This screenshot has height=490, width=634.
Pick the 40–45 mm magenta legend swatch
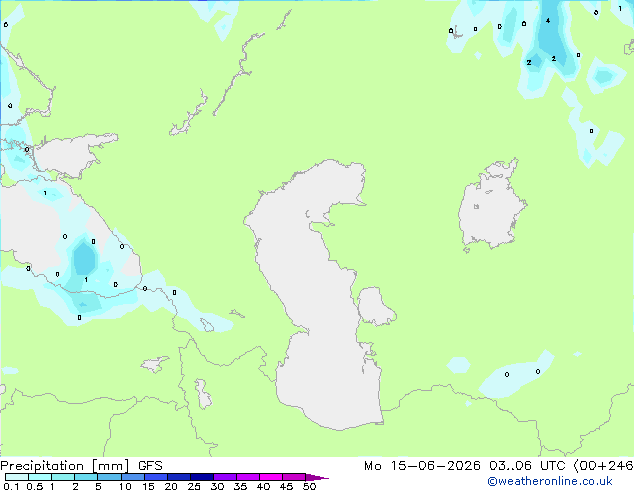(x=271, y=477)
